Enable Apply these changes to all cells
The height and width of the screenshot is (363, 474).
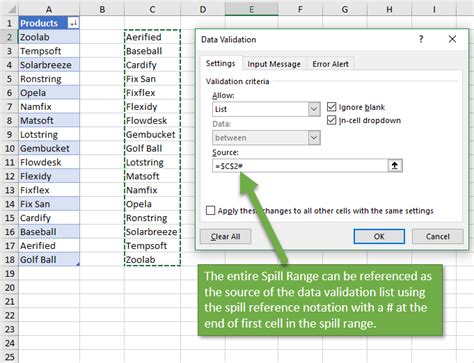pos(210,211)
